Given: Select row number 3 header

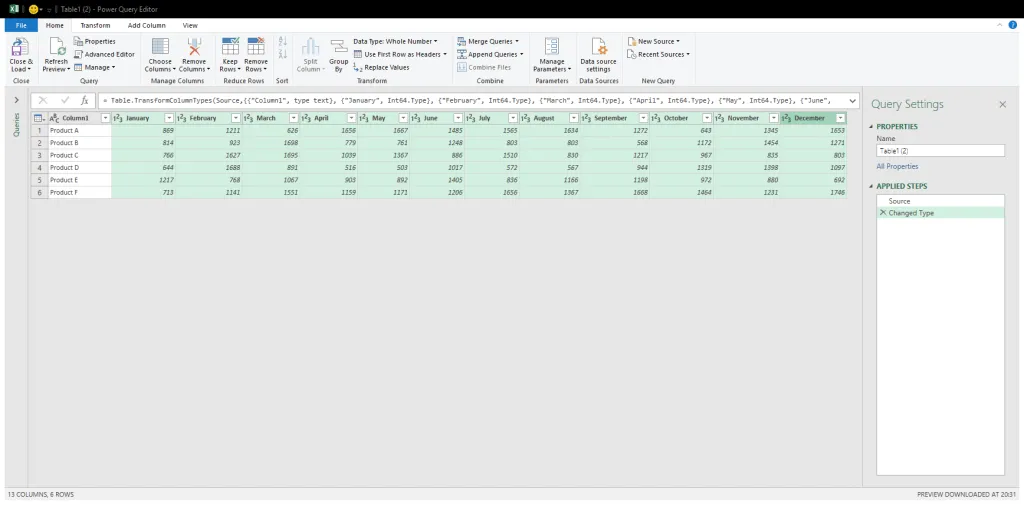Looking at the screenshot, I should [x=40, y=155].
